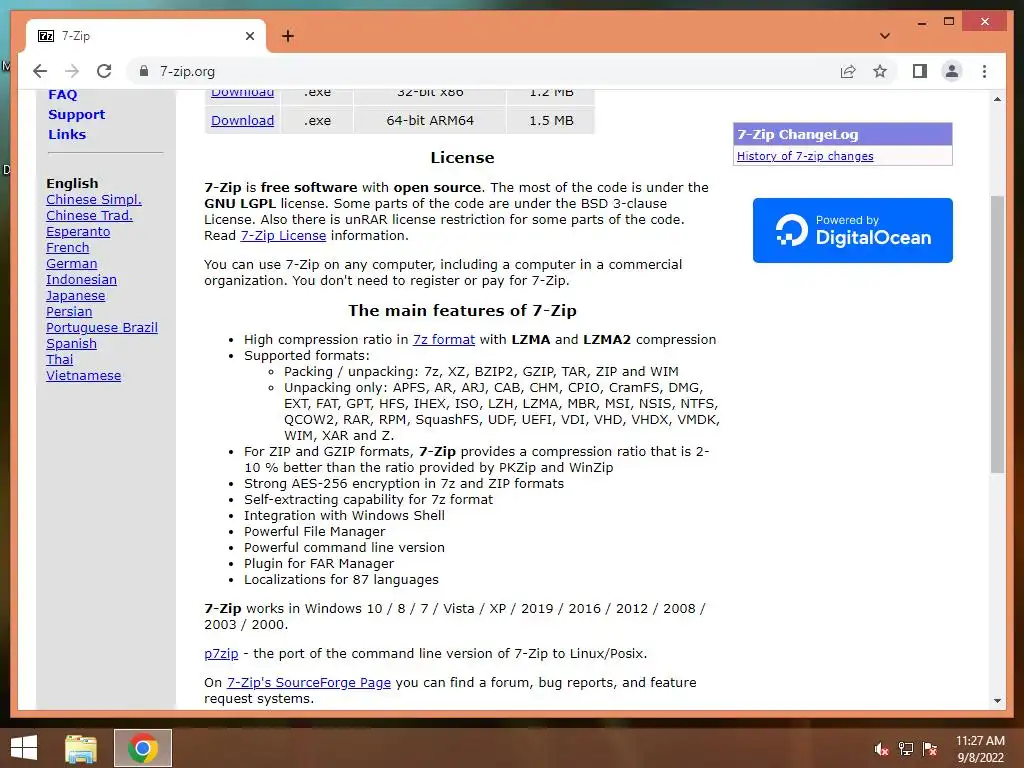Open the FAQ sidebar link
The width and height of the screenshot is (1024, 768).
tap(63, 94)
